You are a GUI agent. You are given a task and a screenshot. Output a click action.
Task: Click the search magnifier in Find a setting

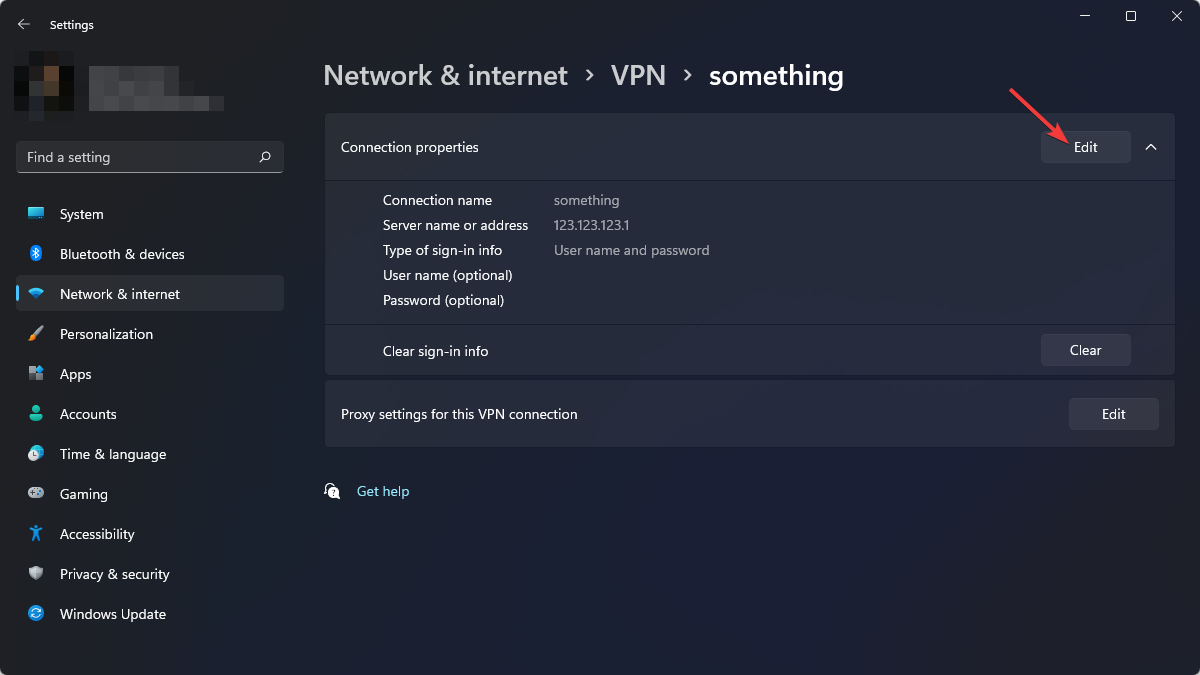tap(265, 157)
